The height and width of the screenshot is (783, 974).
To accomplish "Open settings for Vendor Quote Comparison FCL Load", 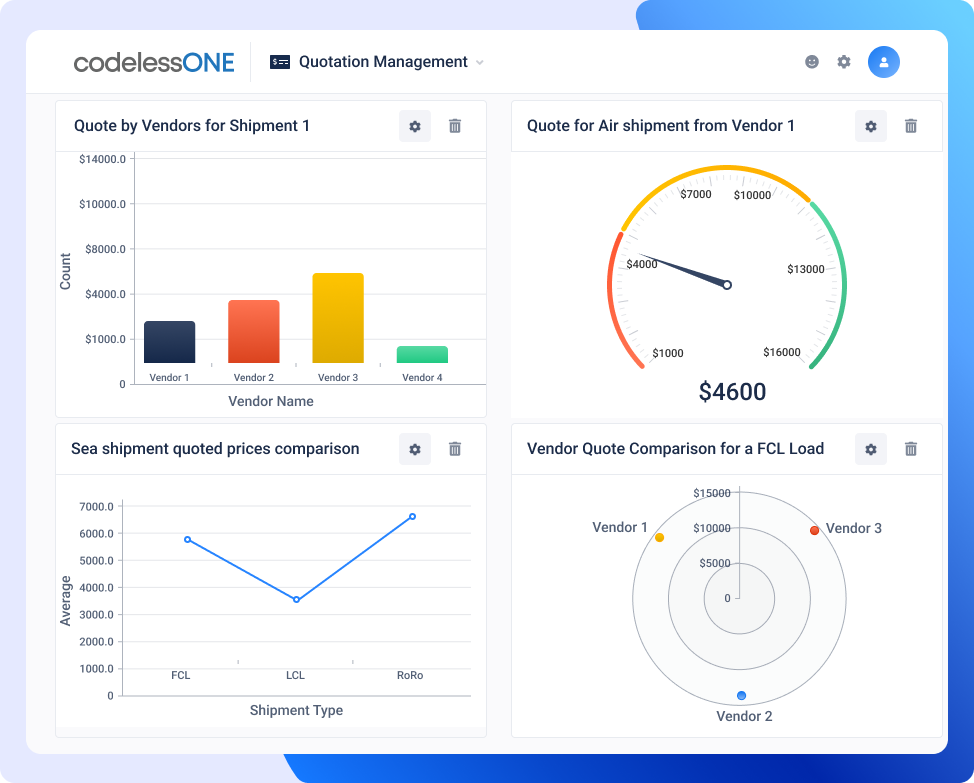I will (x=870, y=449).
